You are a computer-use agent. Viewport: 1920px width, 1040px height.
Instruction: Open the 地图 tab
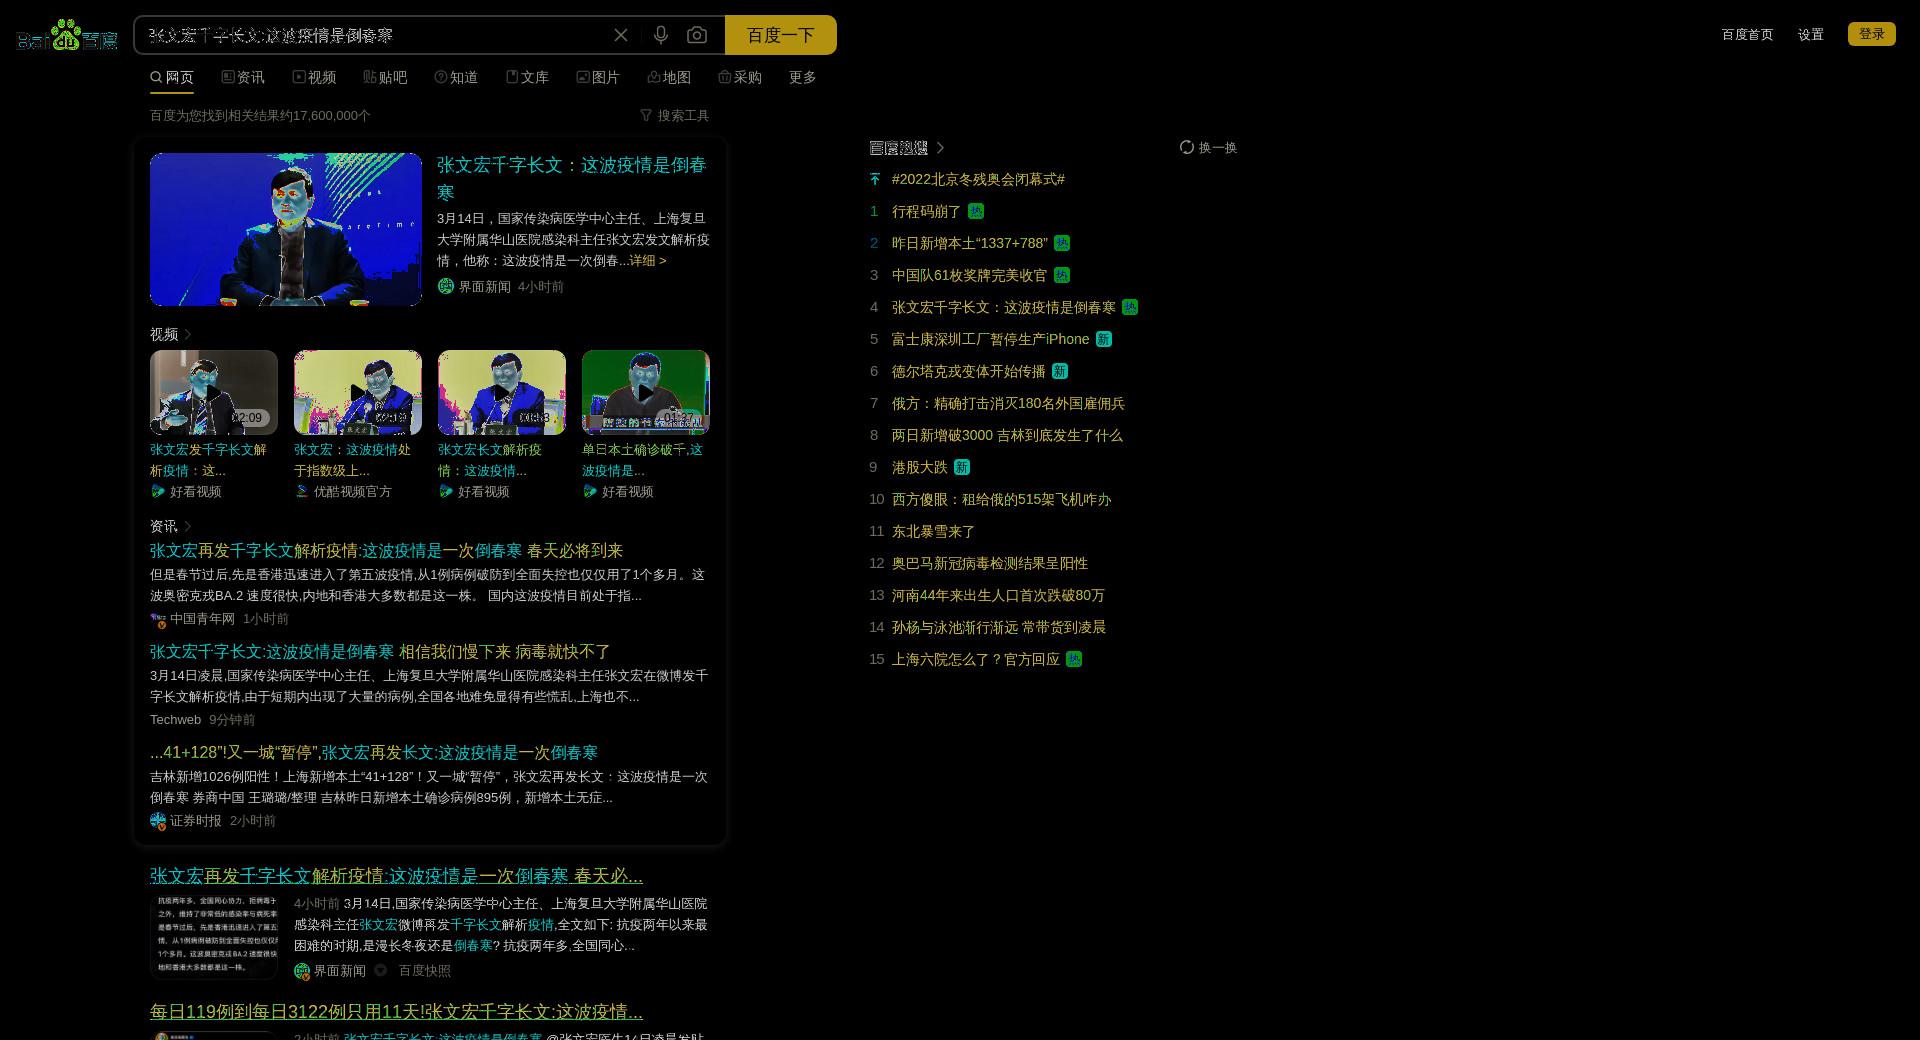click(x=669, y=77)
